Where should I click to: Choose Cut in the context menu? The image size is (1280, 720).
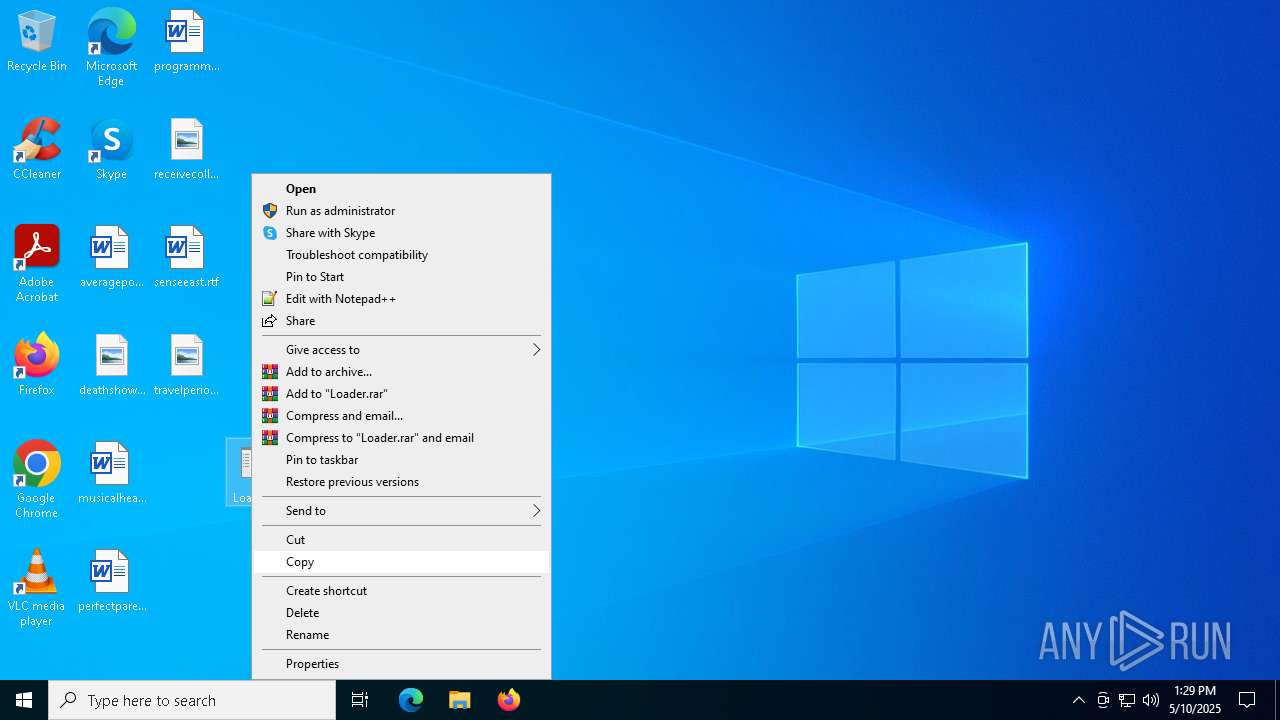pyautogui.click(x=401, y=540)
